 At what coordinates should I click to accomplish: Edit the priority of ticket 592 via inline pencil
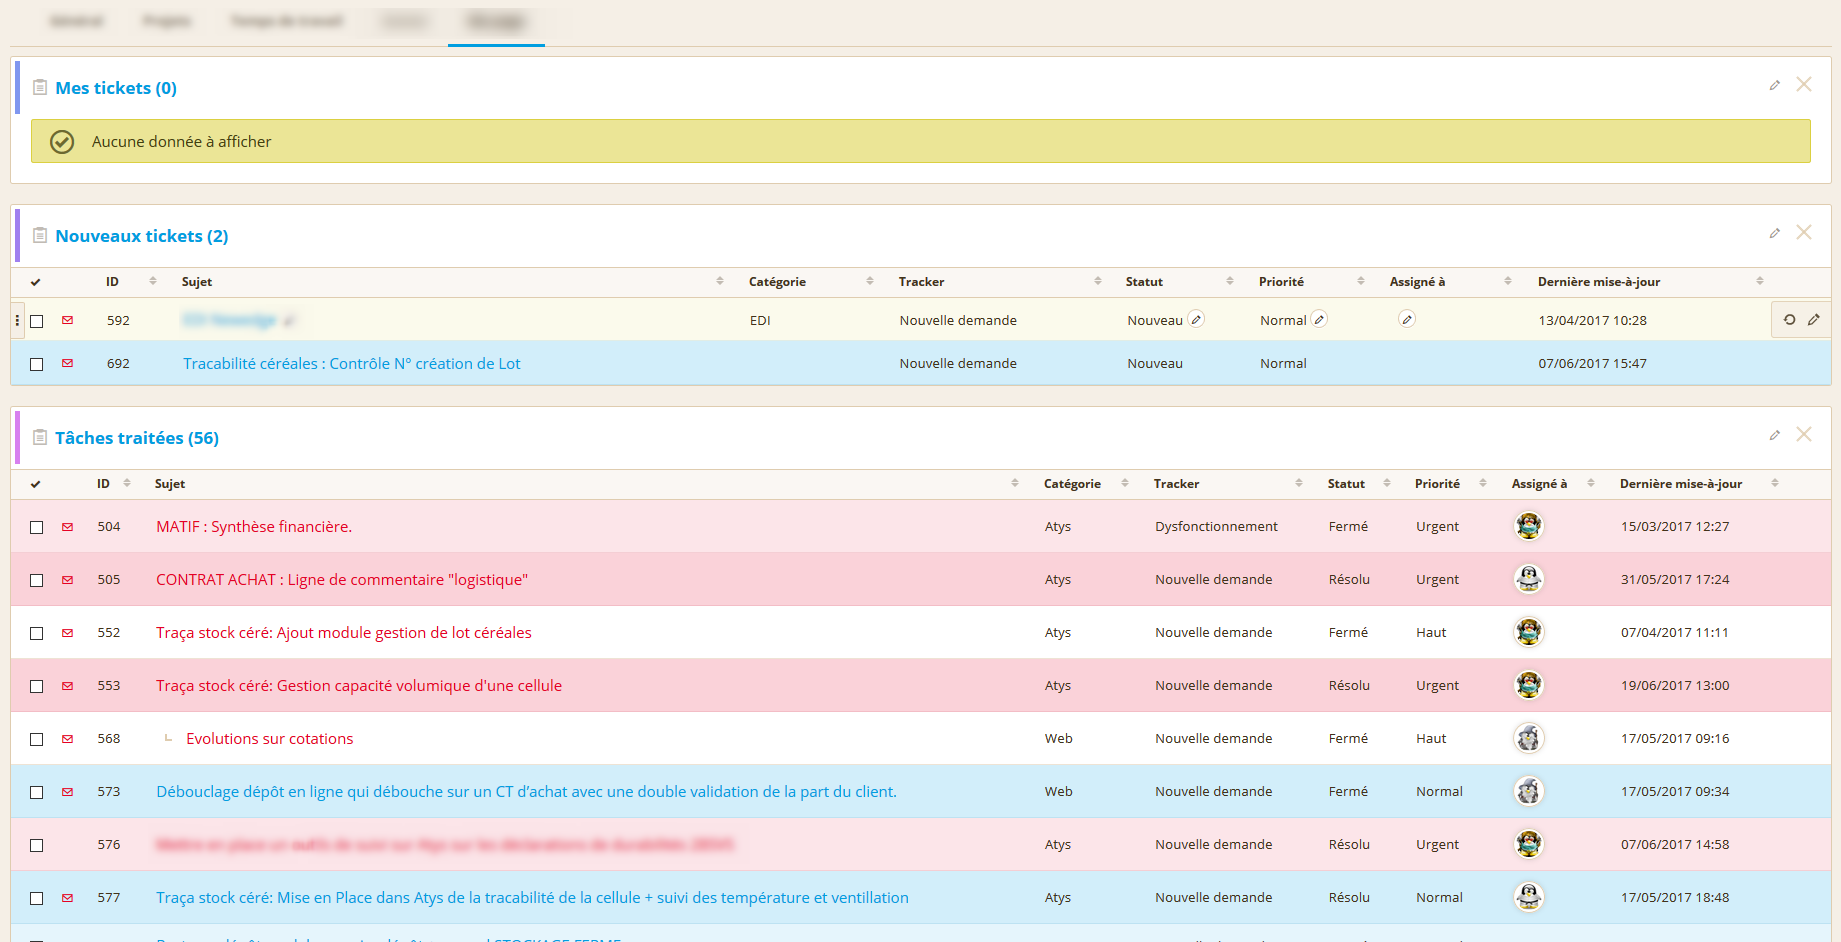tap(1319, 318)
